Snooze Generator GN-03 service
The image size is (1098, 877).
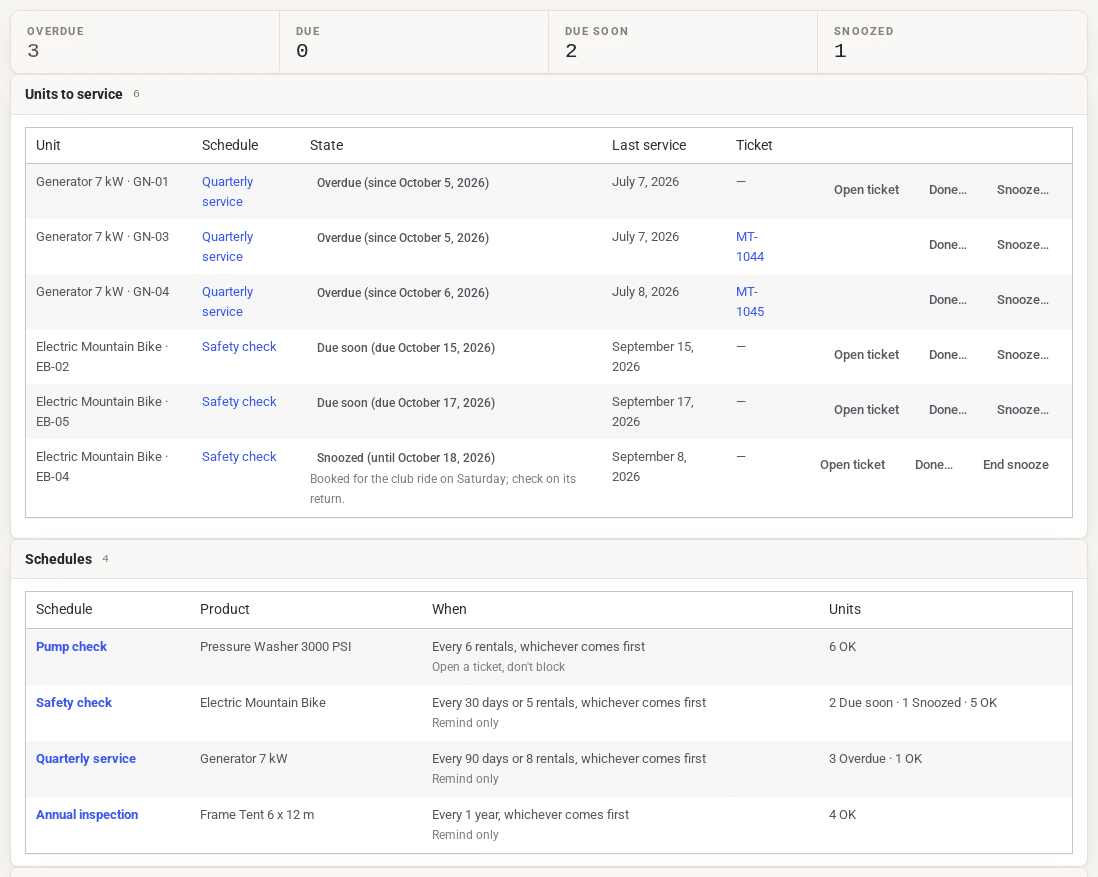pos(1022,245)
